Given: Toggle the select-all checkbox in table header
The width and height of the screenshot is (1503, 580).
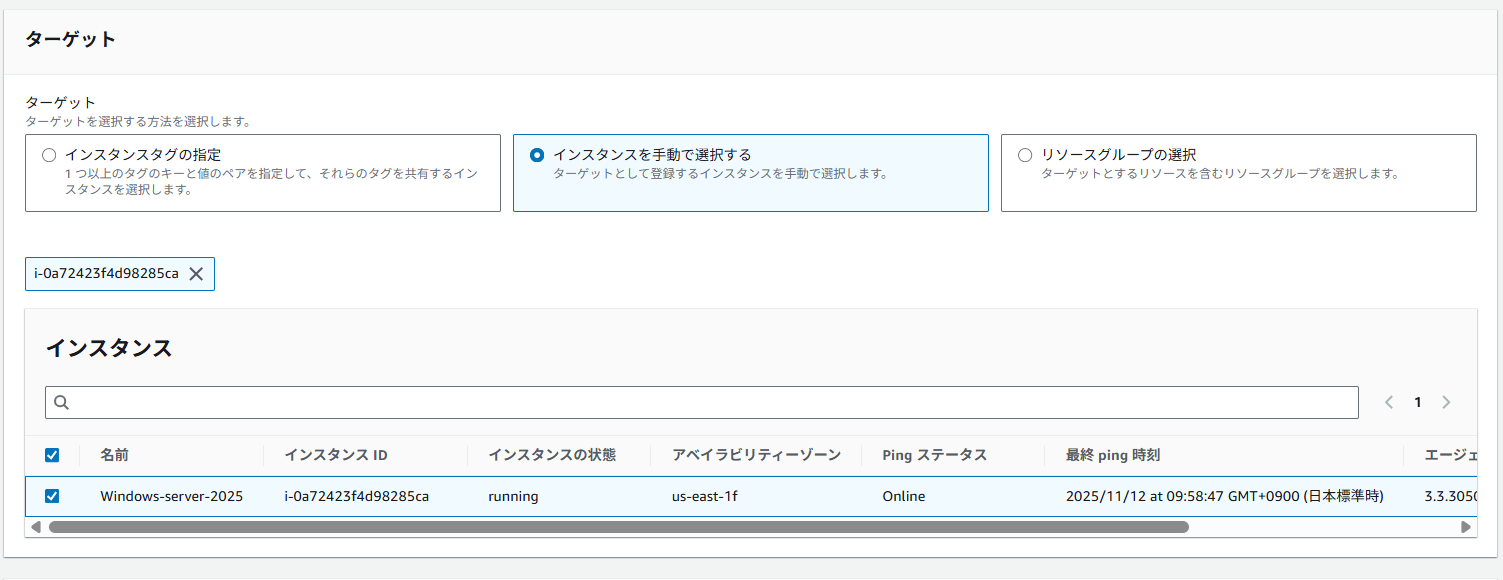Looking at the screenshot, I should point(52,454).
